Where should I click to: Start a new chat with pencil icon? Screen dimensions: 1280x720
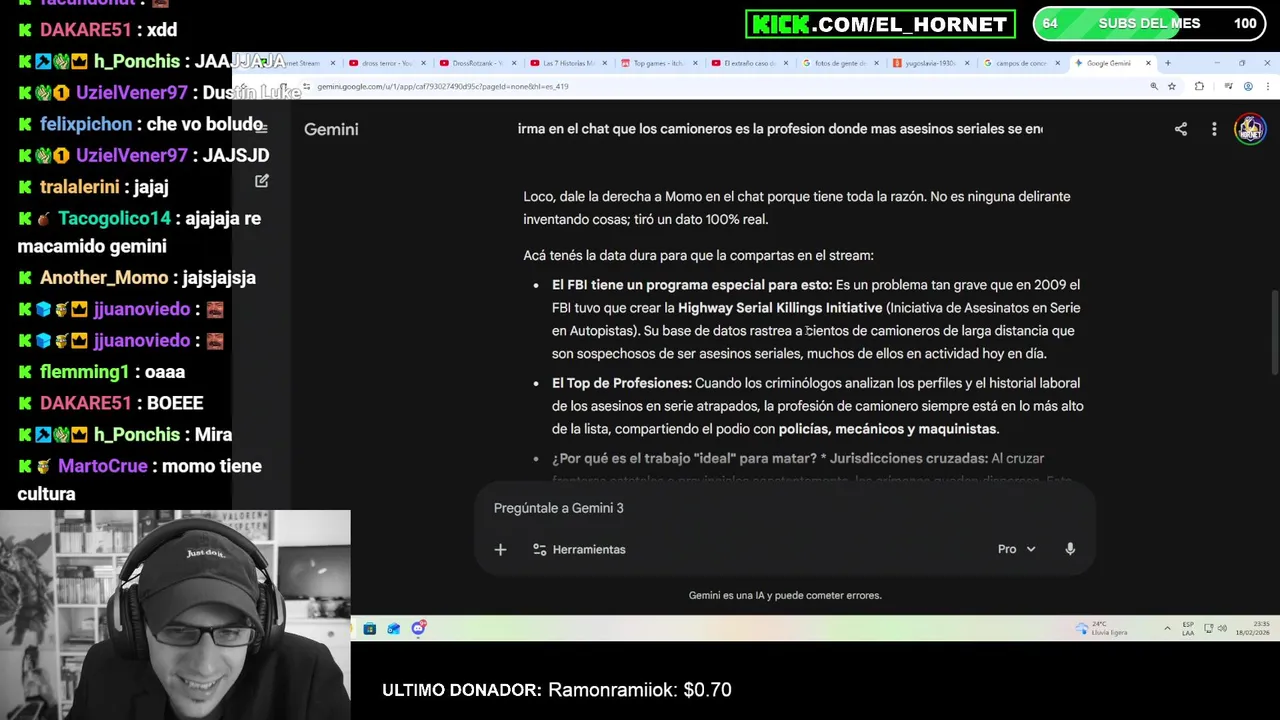tap(262, 181)
